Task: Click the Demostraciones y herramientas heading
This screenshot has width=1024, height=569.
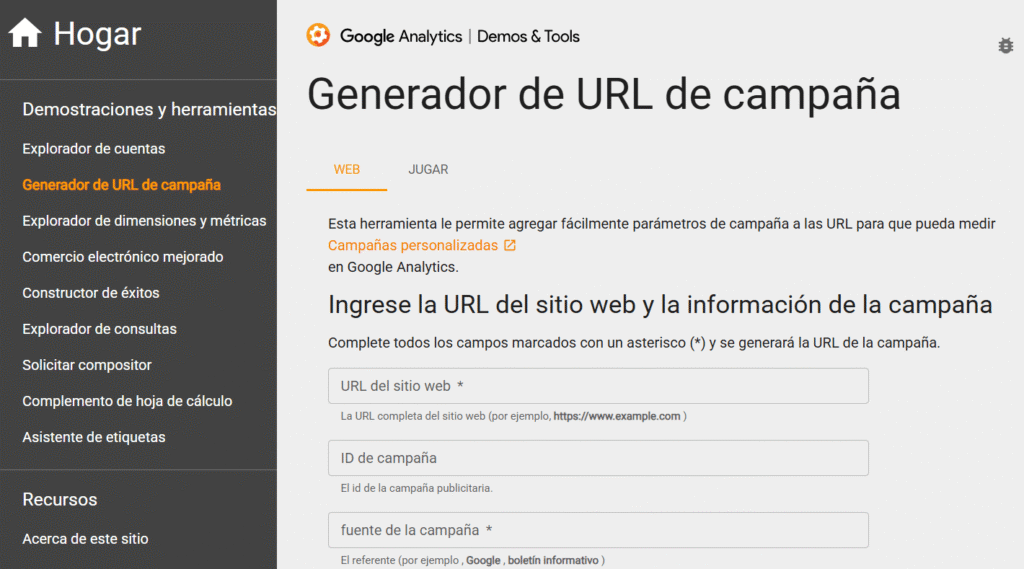Action: [149, 109]
